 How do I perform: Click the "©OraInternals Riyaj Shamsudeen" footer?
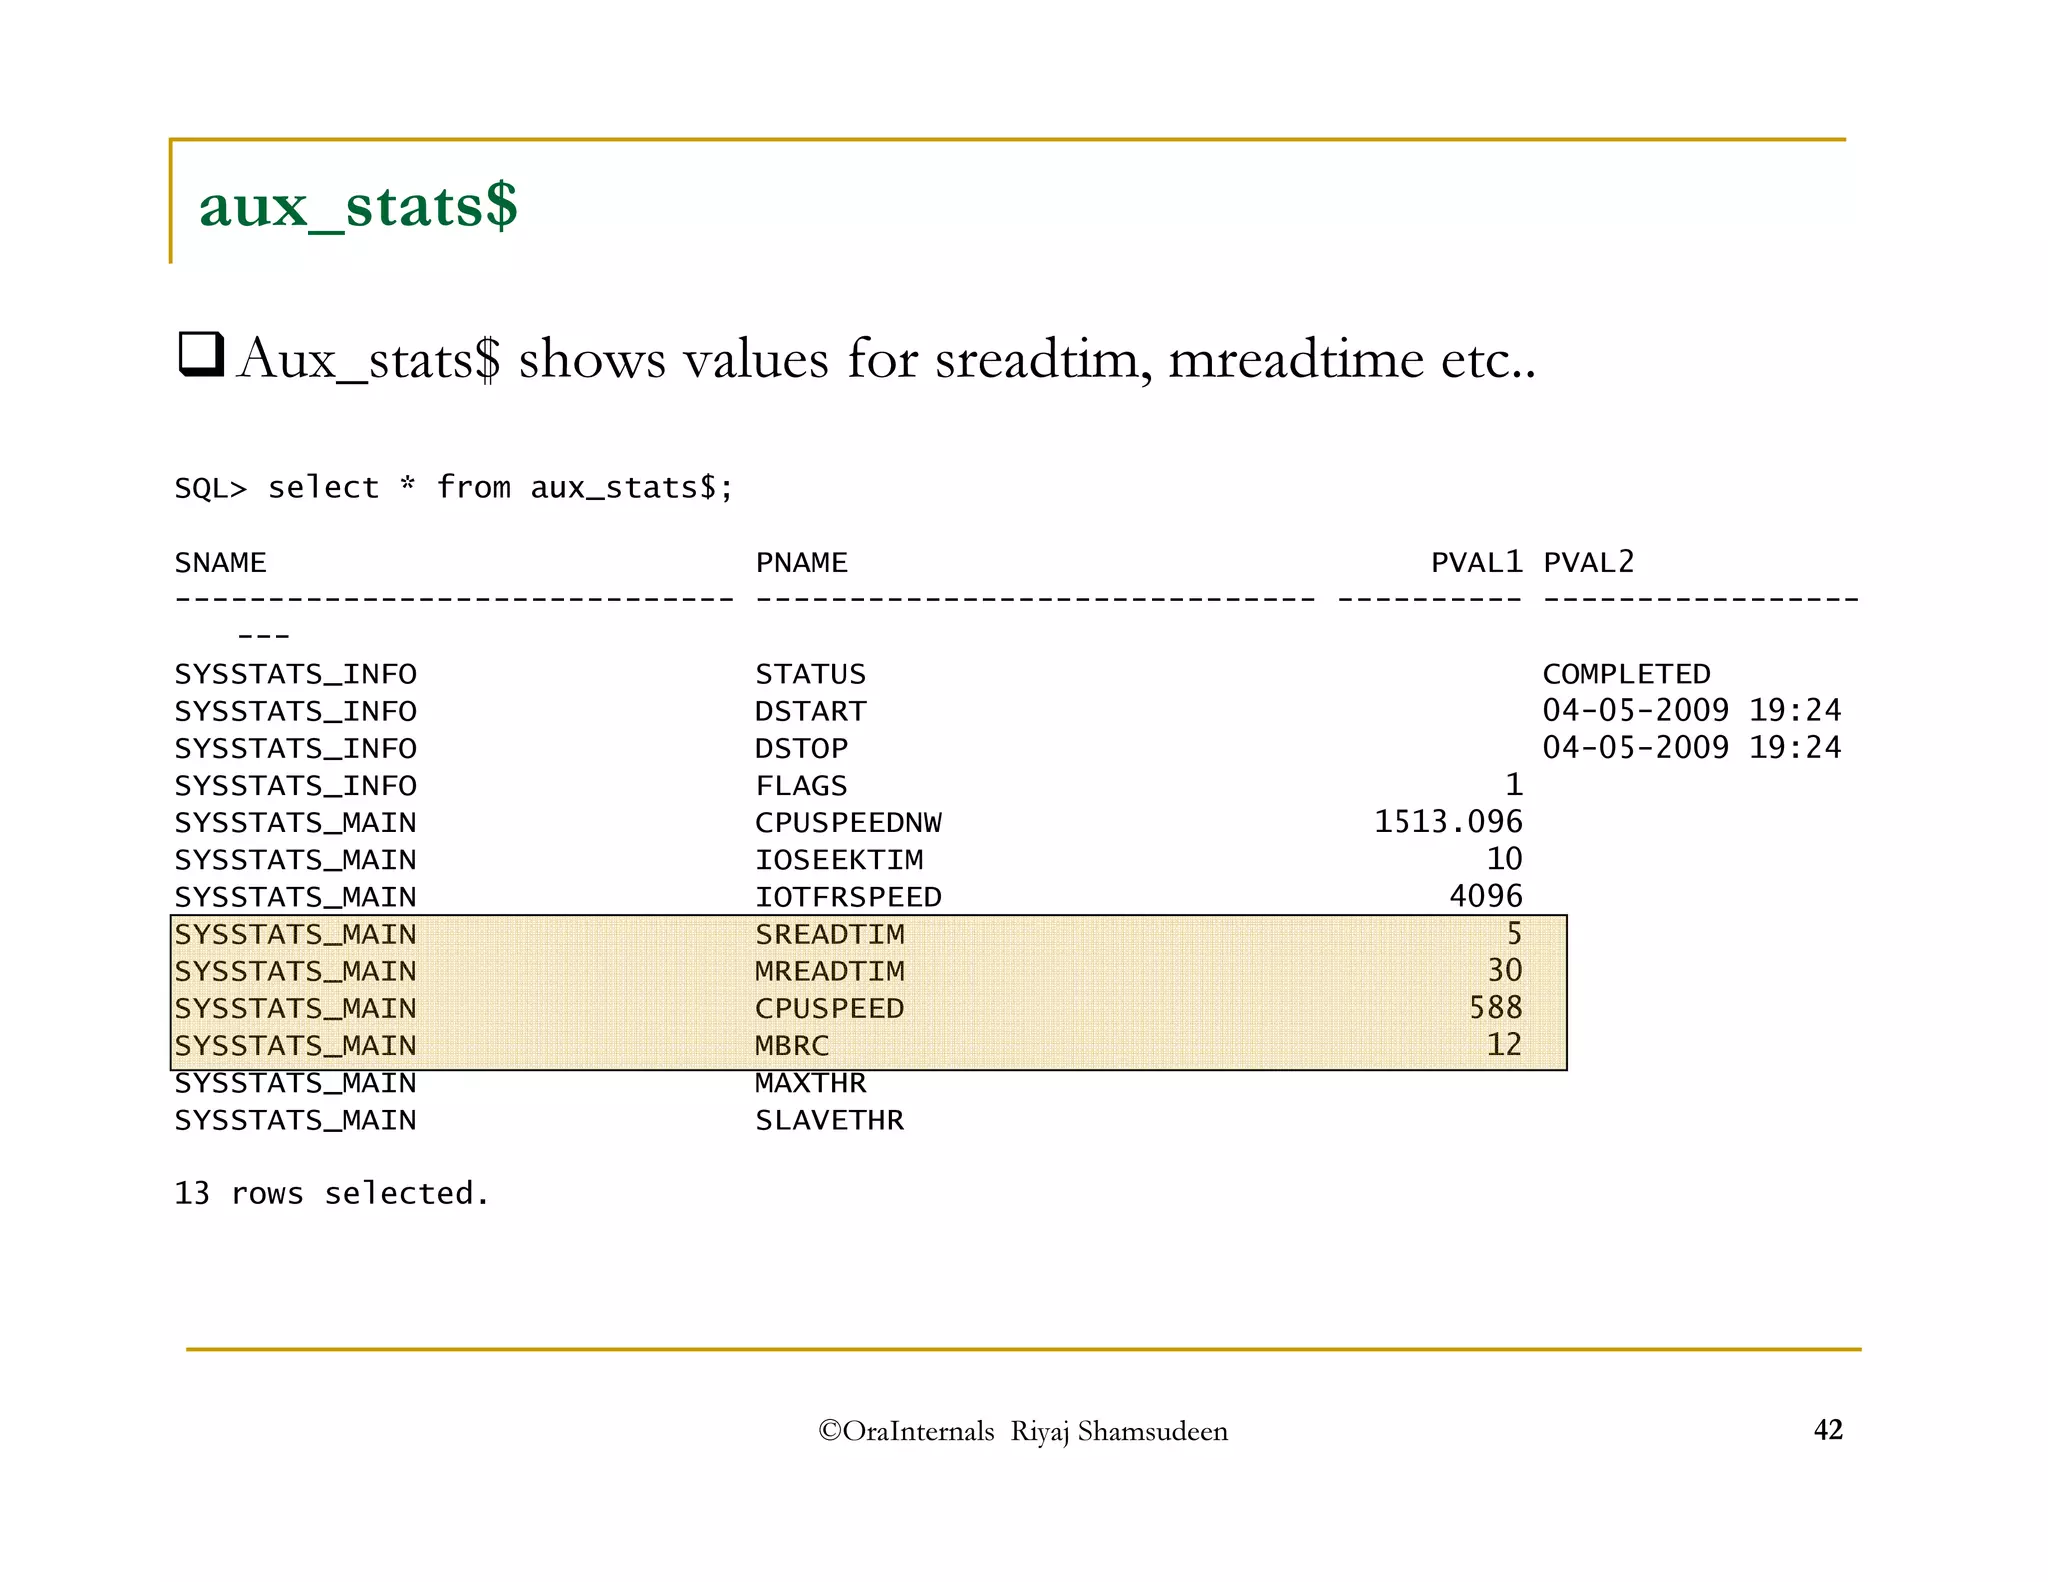1023,1432
